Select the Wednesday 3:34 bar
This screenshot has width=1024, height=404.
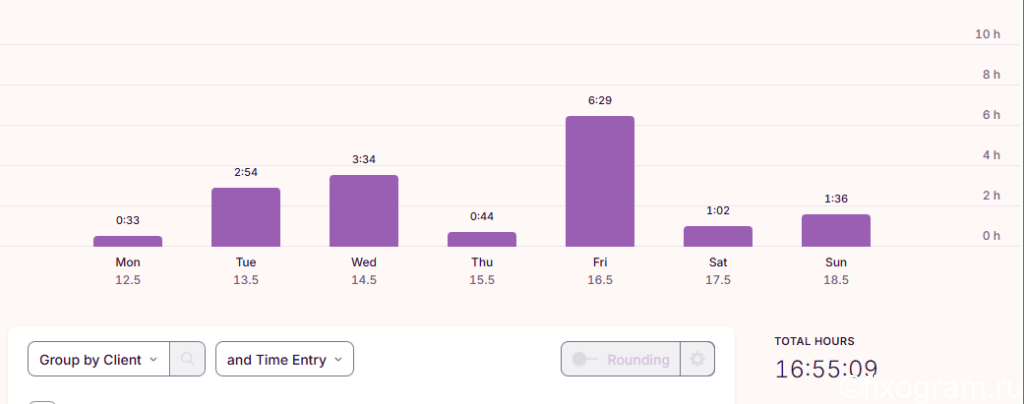click(x=364, y=211)
